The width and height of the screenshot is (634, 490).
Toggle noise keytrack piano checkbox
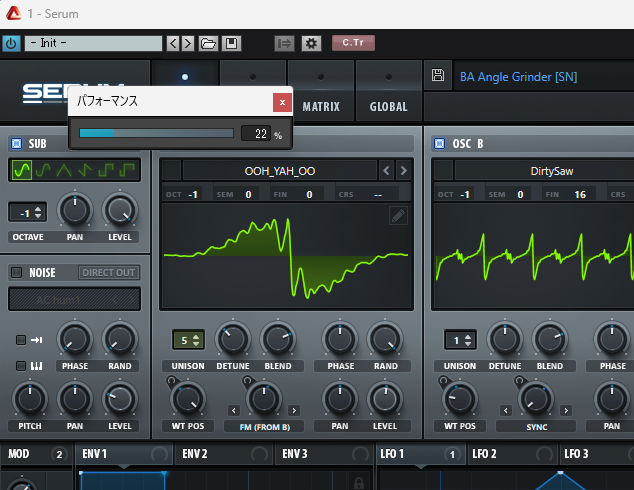(x=21, y=366)
